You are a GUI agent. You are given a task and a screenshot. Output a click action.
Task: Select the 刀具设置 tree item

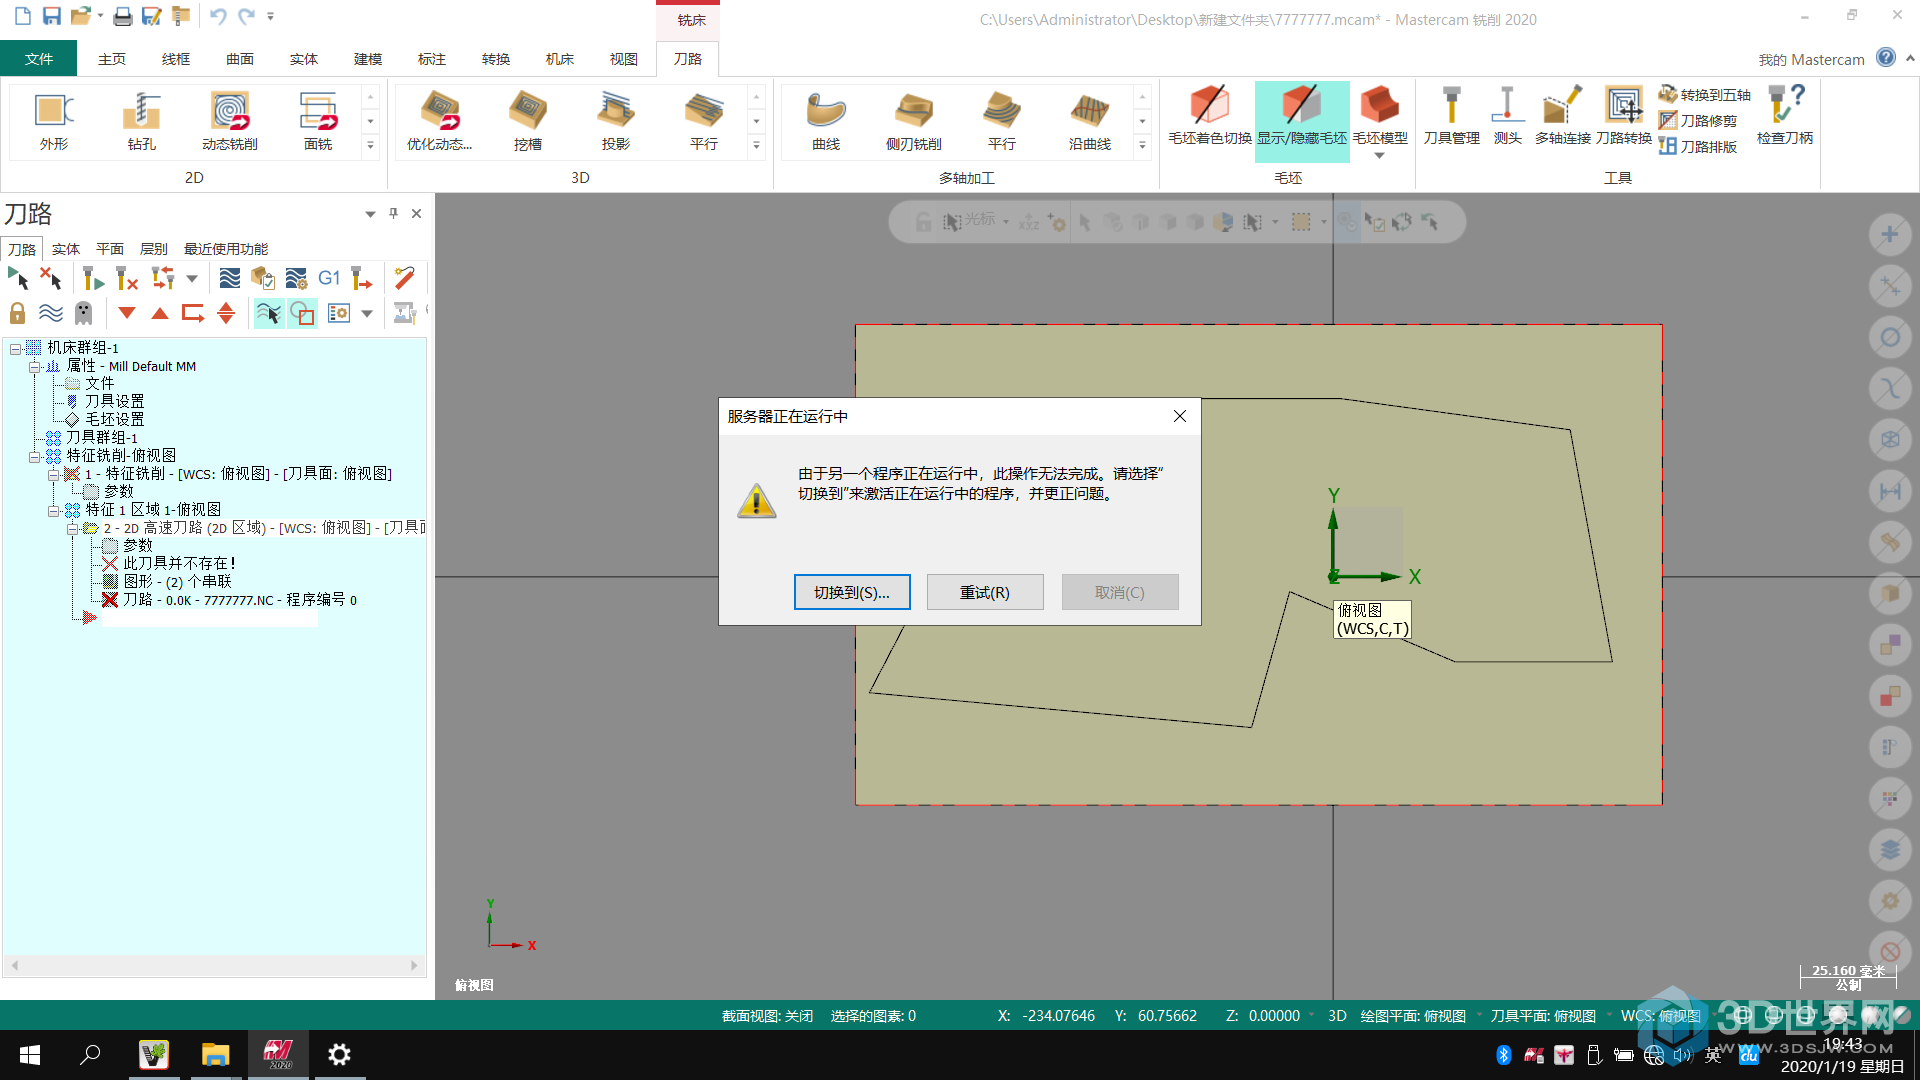pyautogui.click(x=114, y=401)
